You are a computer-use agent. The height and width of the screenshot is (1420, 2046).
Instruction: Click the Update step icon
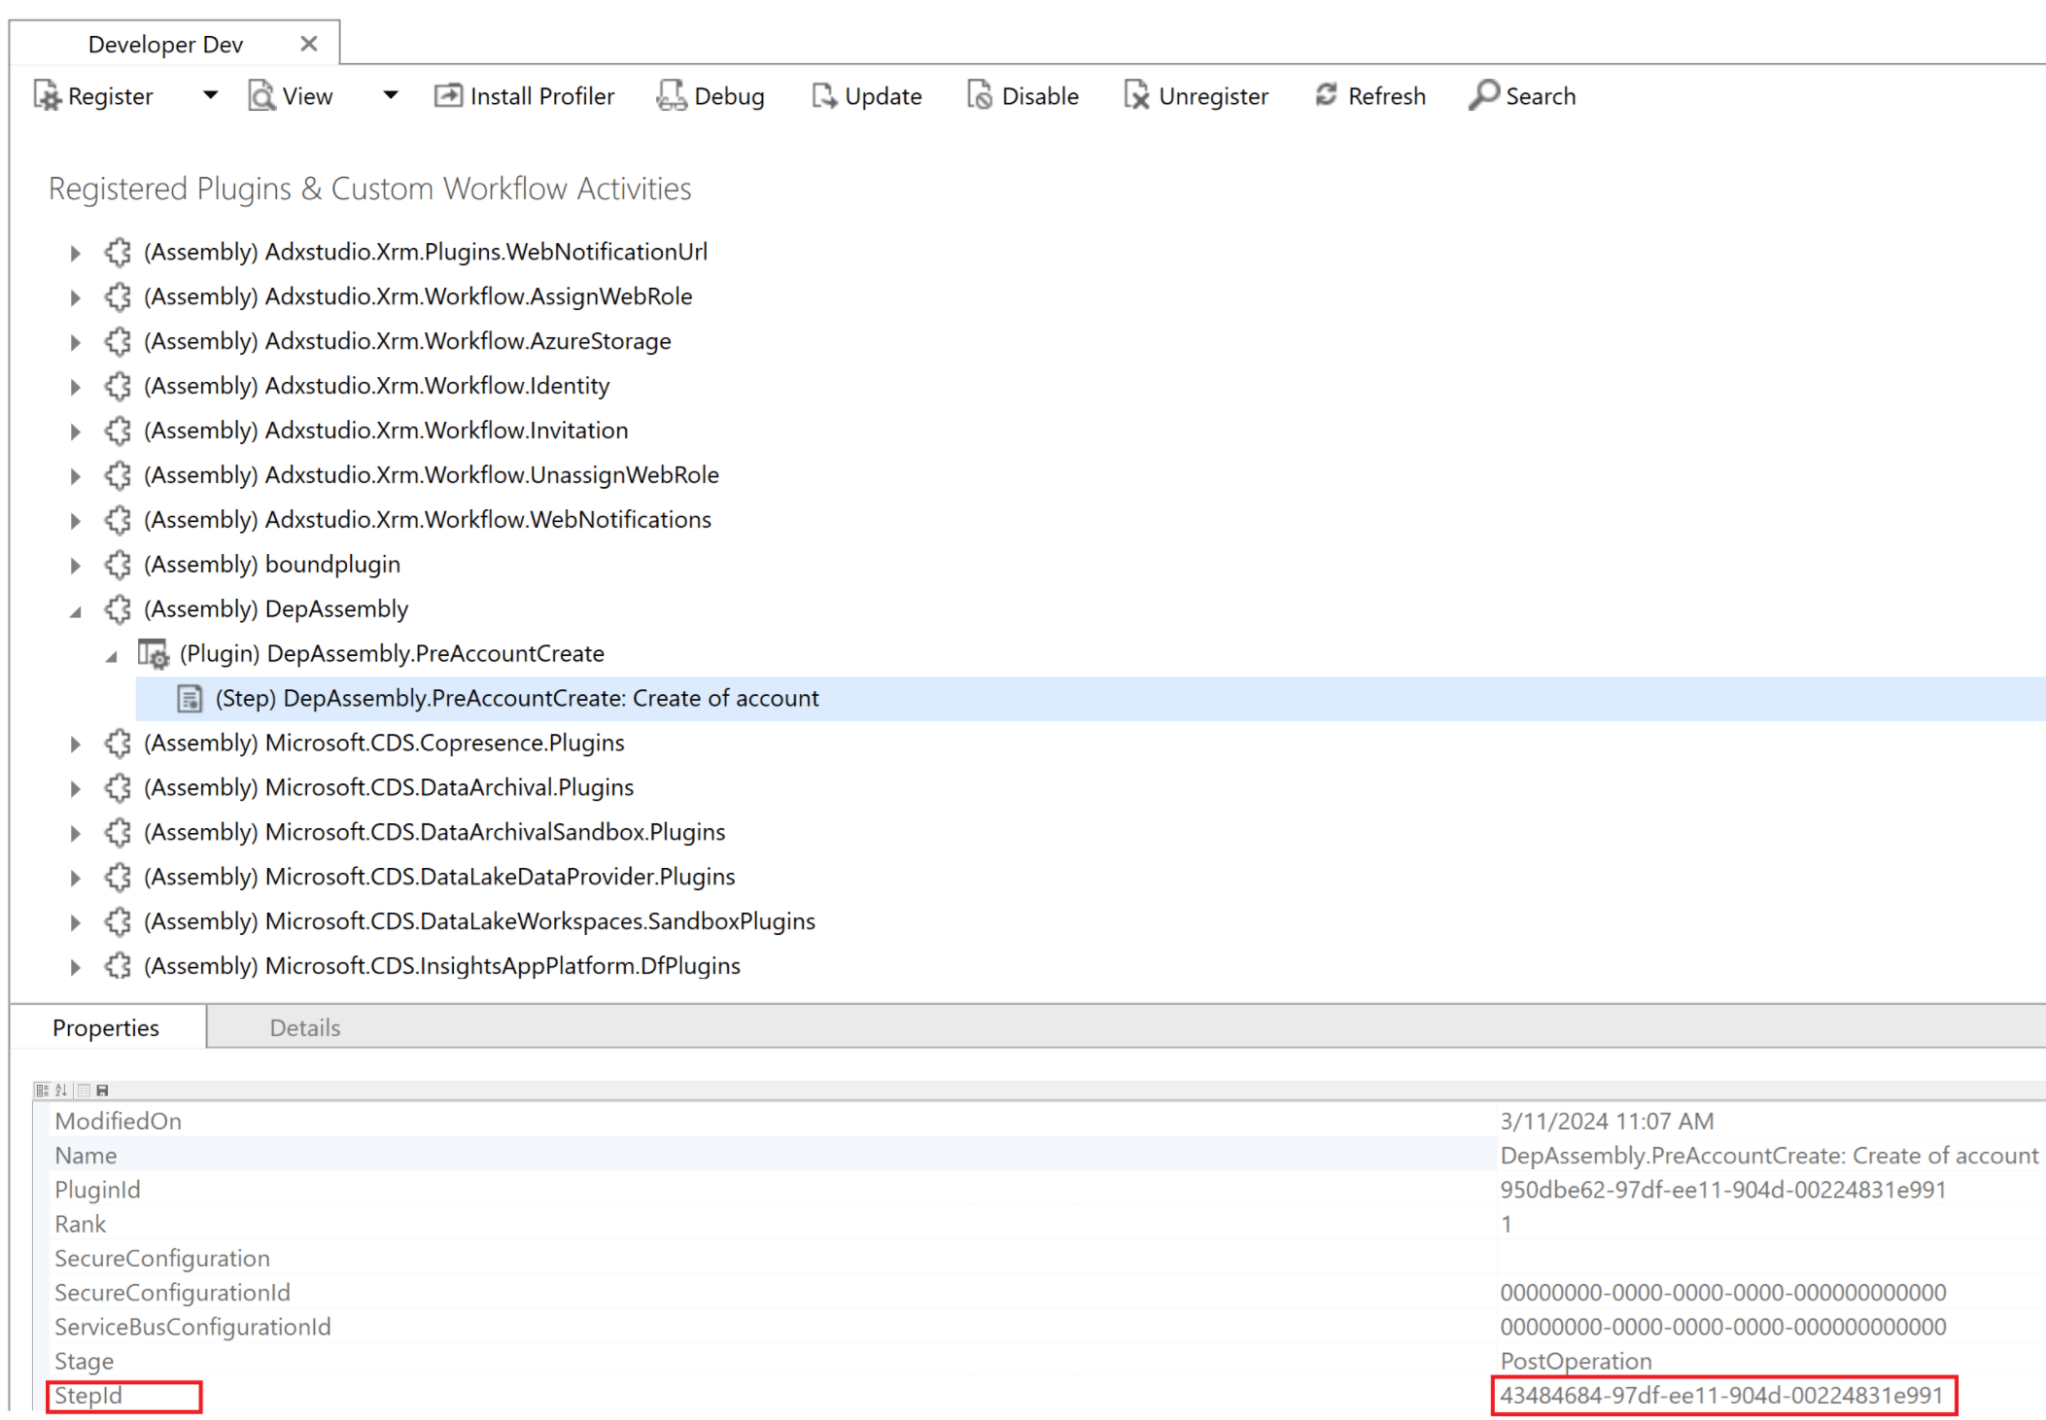coord(823,96)
